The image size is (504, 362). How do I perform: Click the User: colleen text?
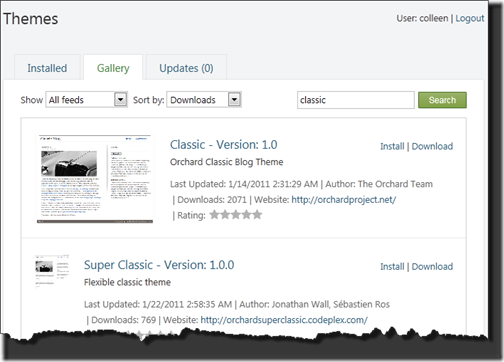point(422,18)
